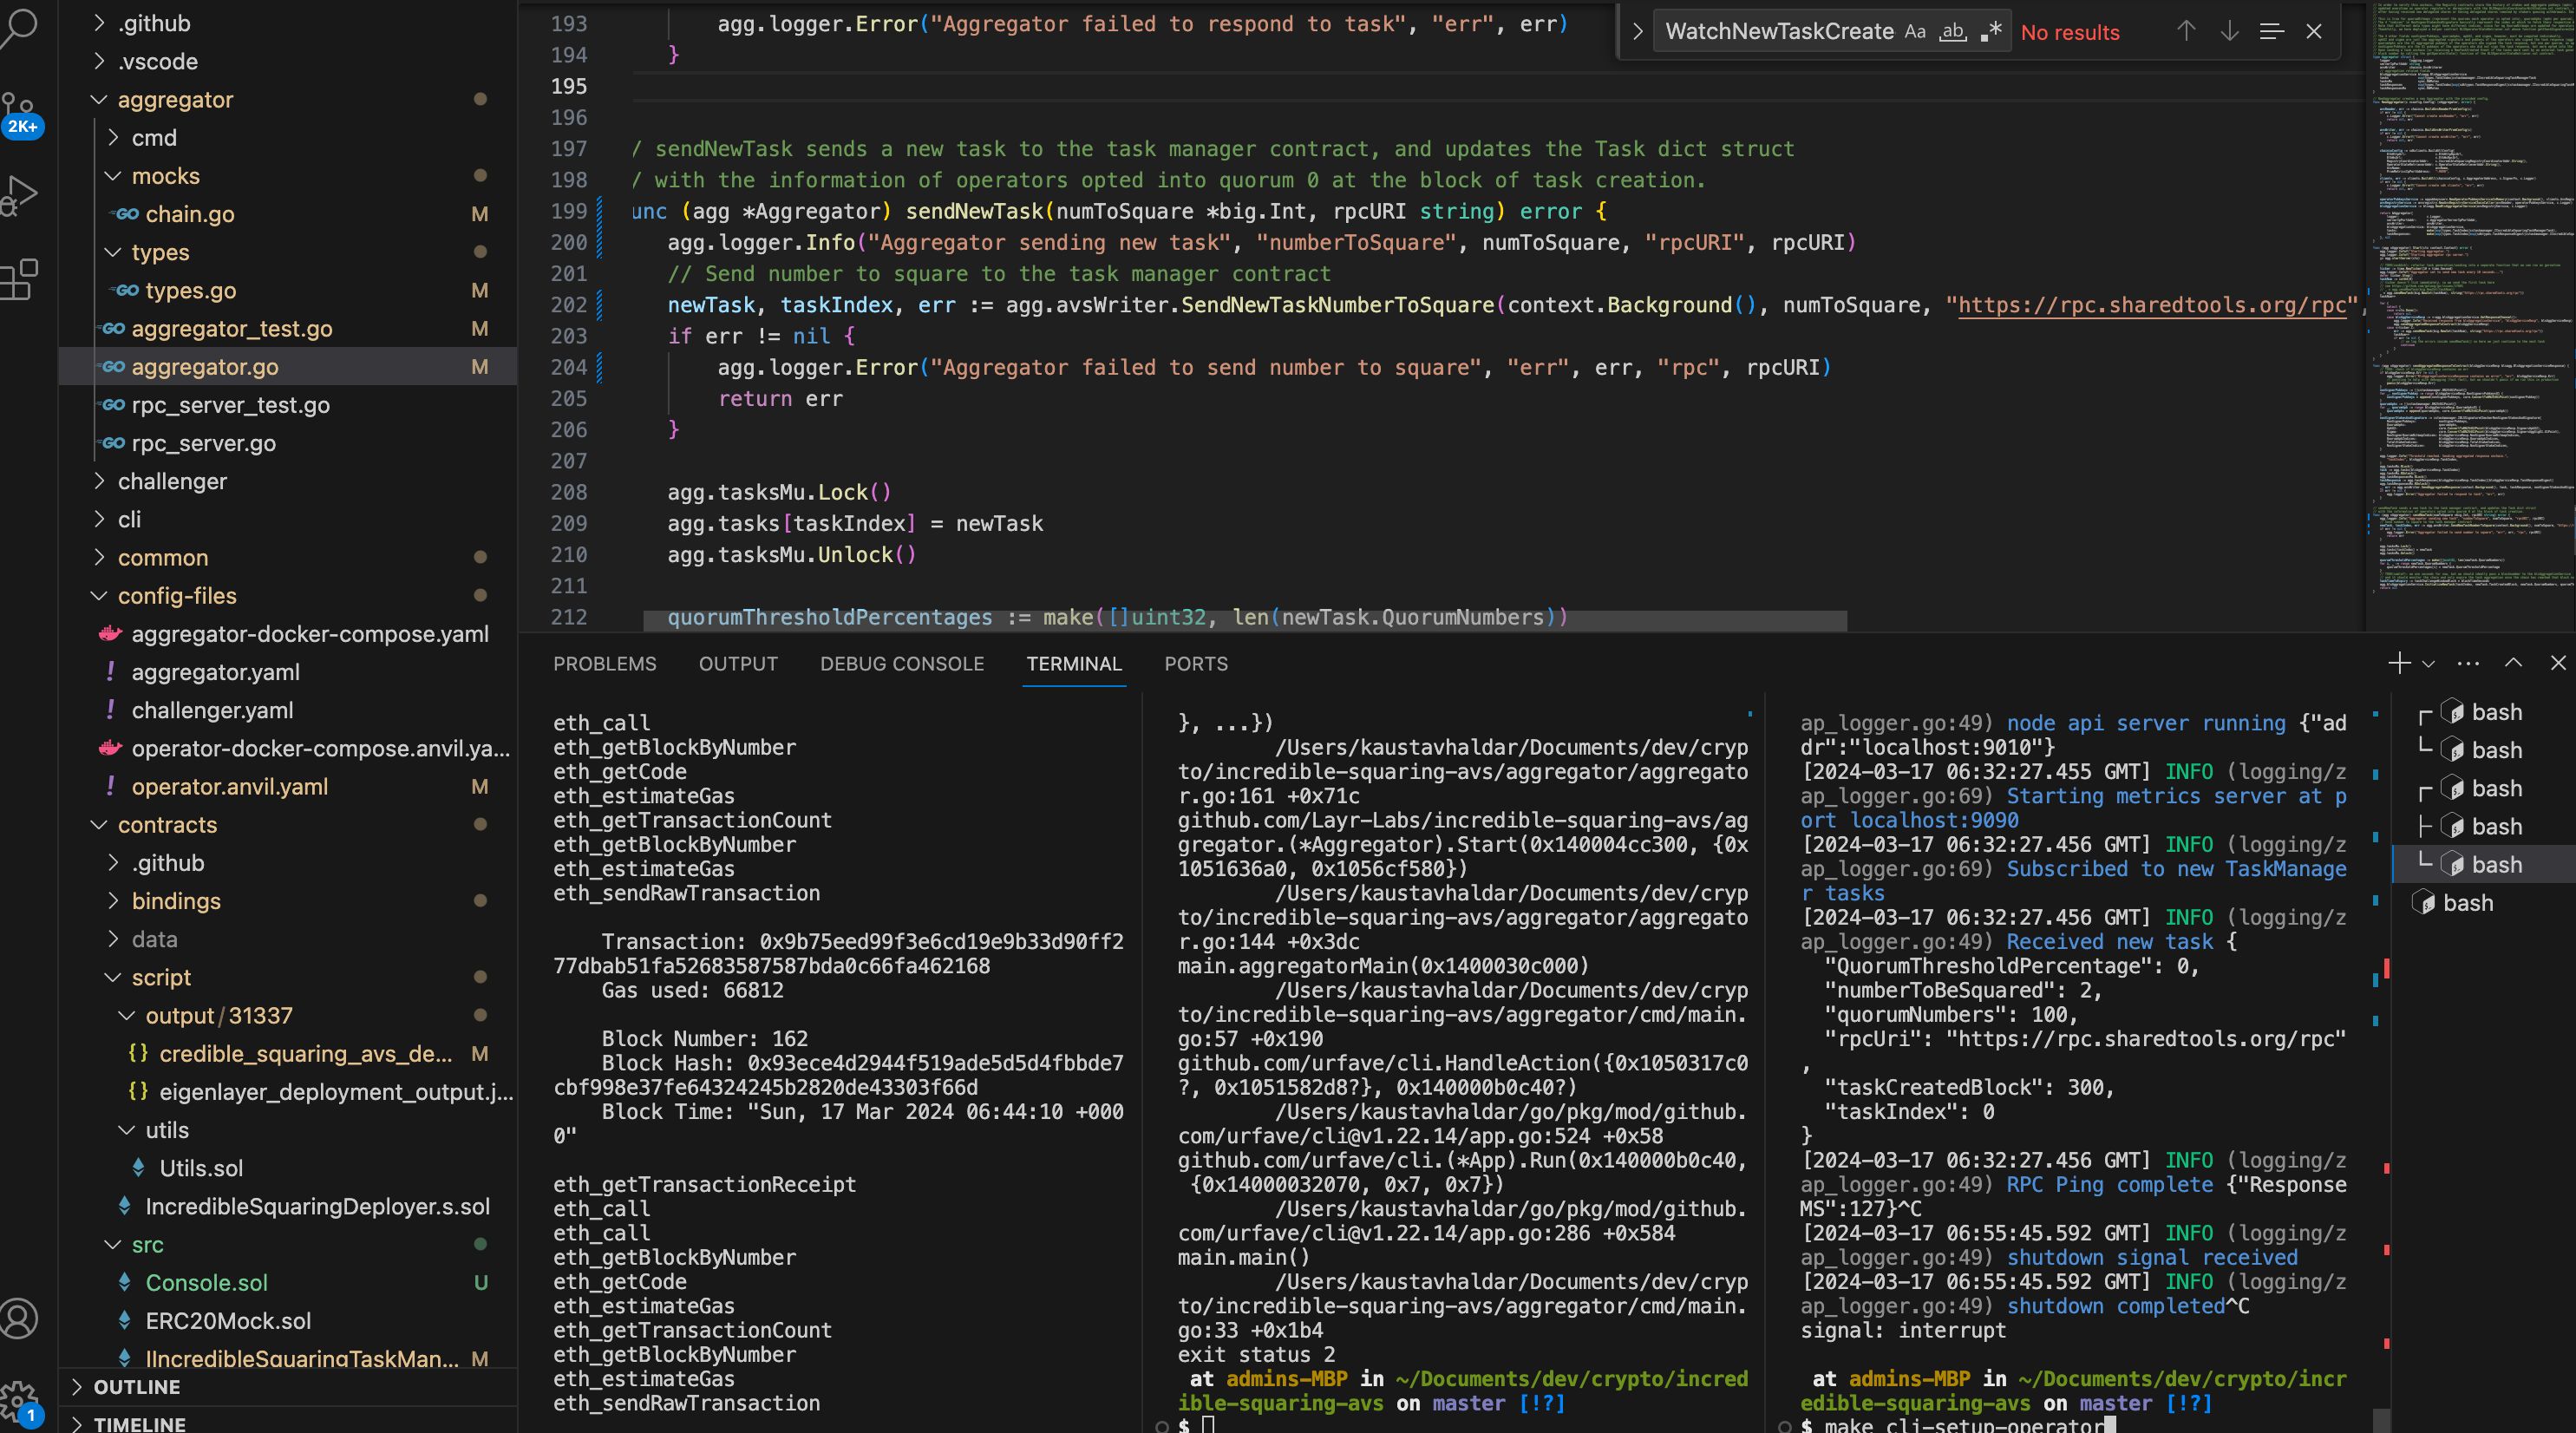Open IncredibleSquaringDeployer.s.sol file

click(x=317, y=1206)
